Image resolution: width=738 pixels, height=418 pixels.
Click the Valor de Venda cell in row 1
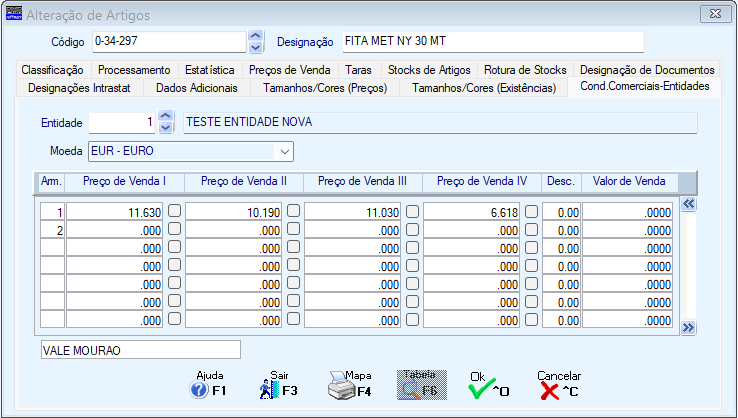click(627, 212)
